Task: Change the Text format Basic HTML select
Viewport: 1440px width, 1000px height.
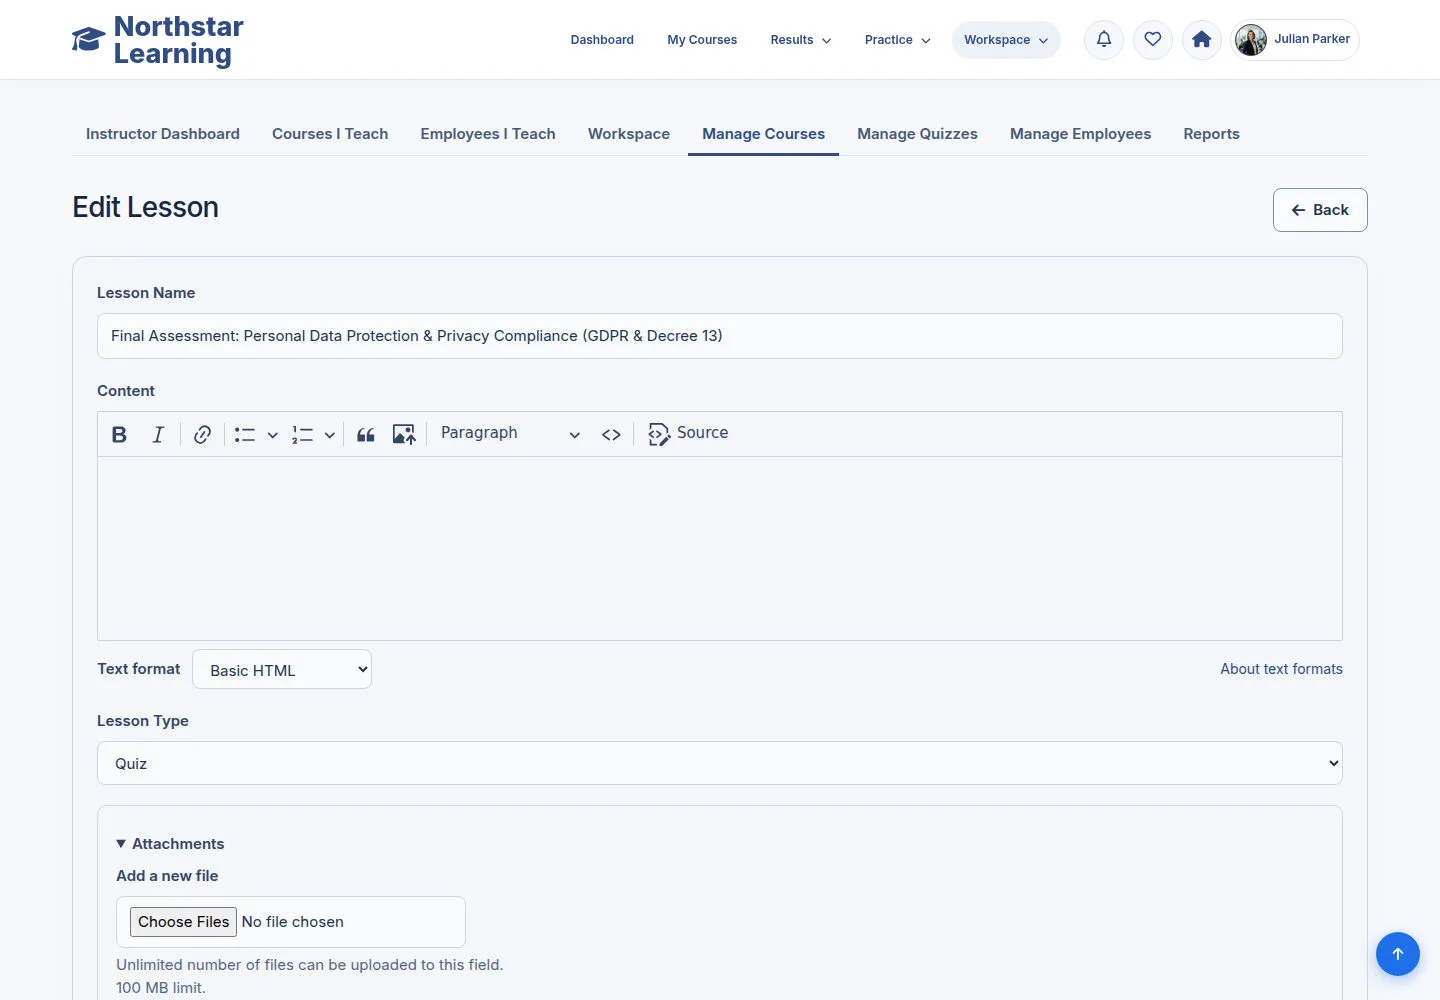Action: (x=282, y=670)
